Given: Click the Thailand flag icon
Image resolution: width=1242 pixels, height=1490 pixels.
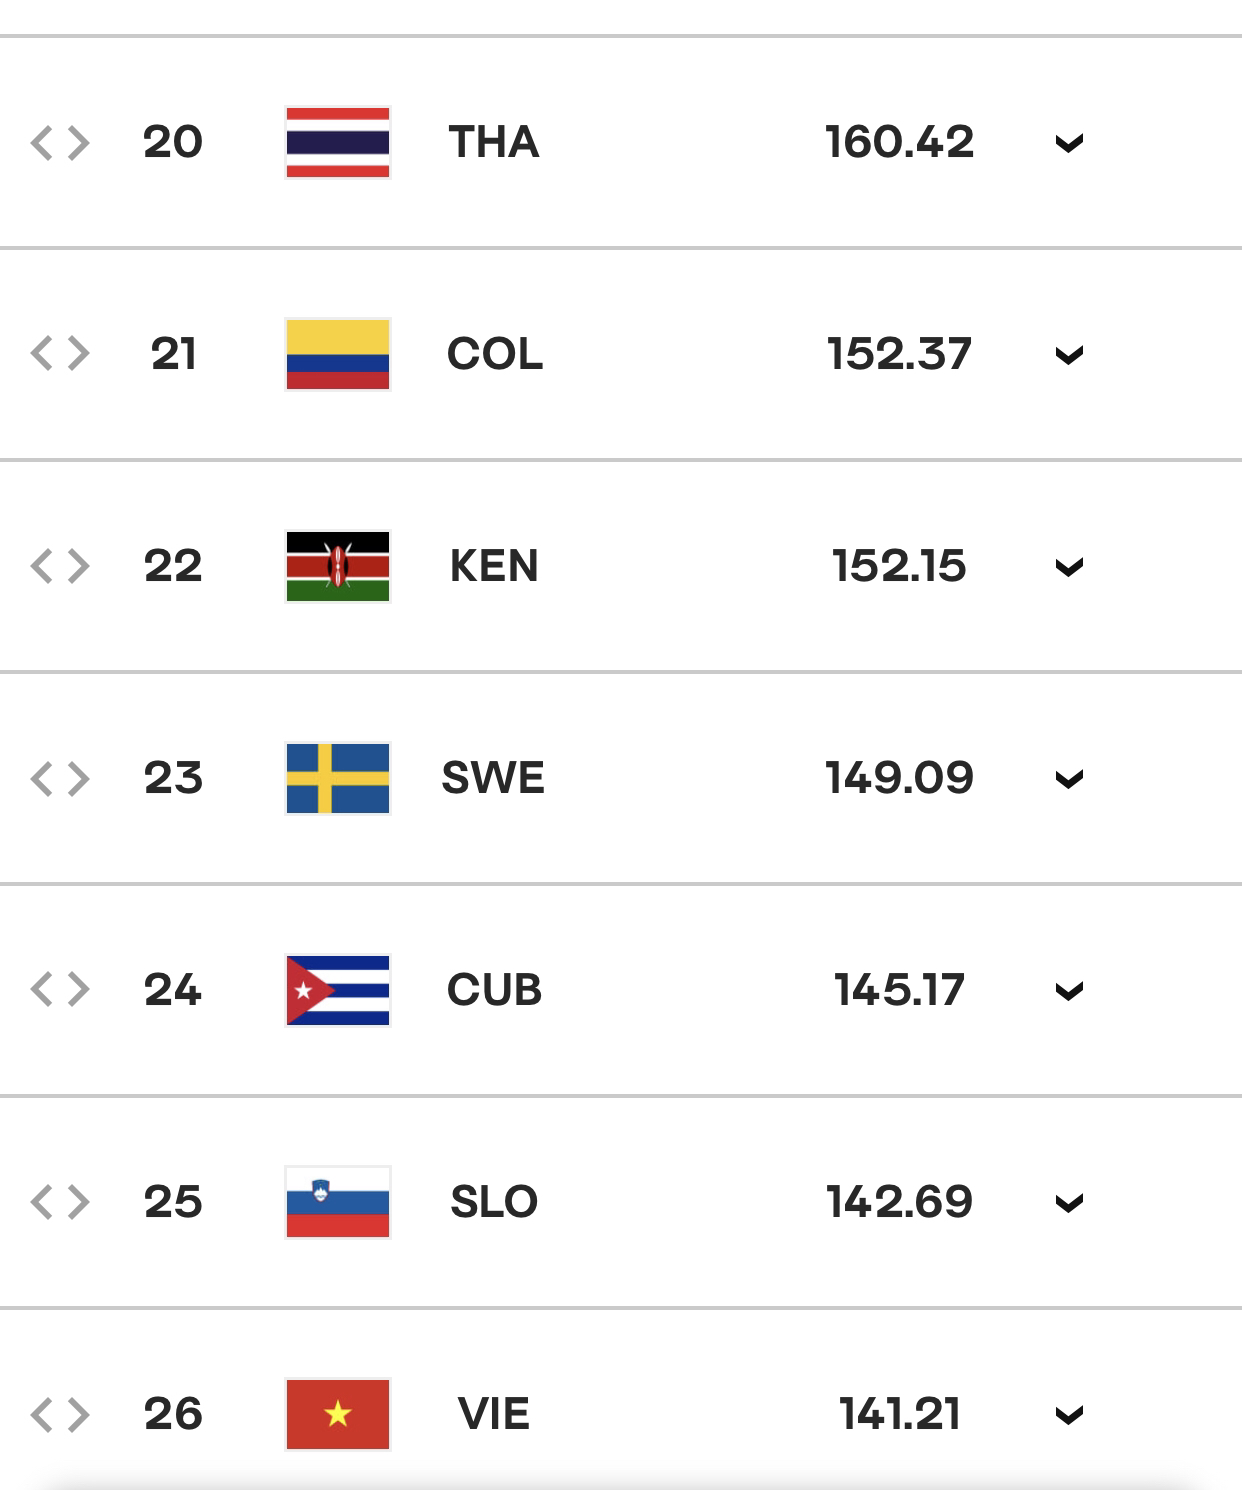Looking at the screenshot, I should 338,142.
